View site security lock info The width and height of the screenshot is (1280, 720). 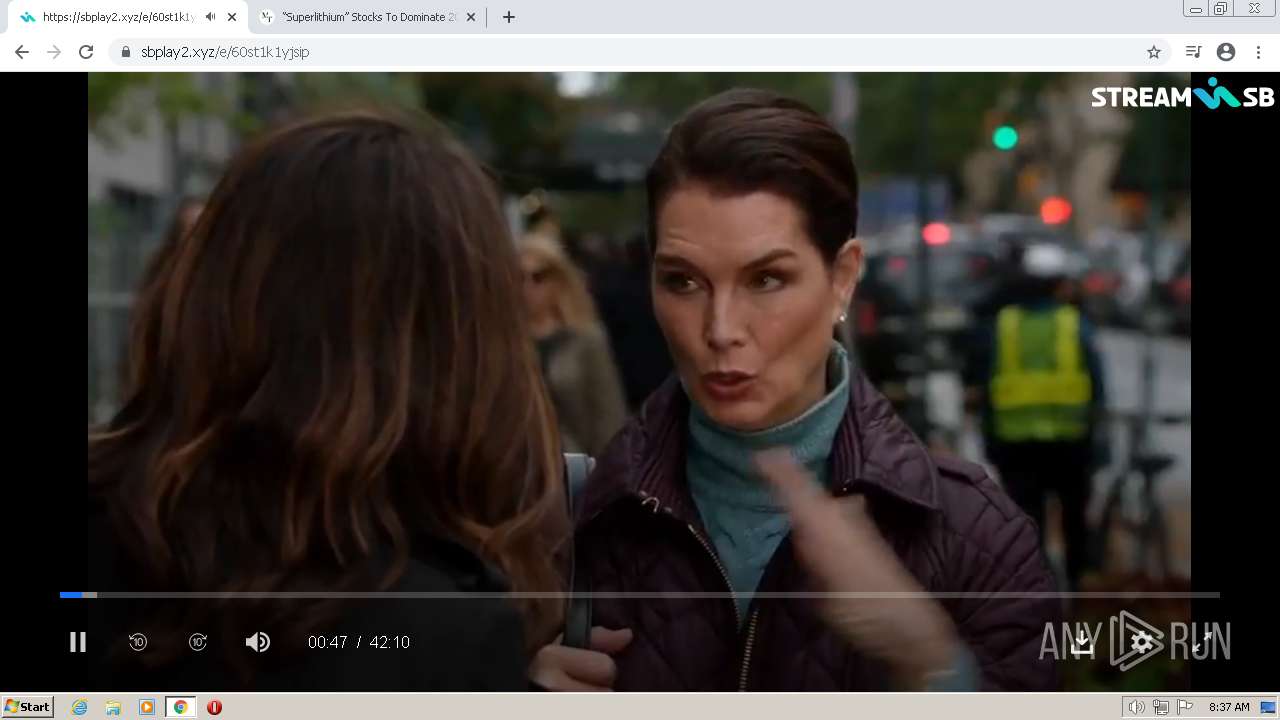click(x=125, y=52)
